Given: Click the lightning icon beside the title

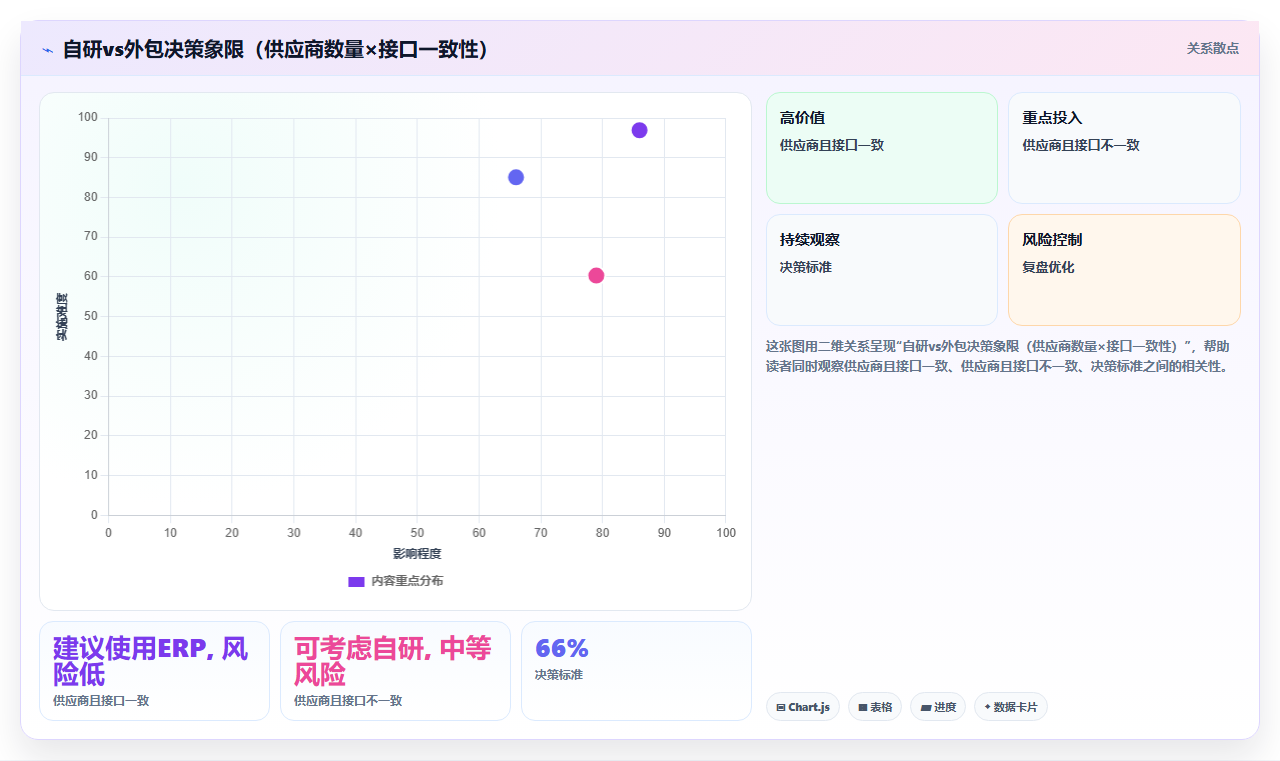Looking at the screenshot, I should click(47, 50).
